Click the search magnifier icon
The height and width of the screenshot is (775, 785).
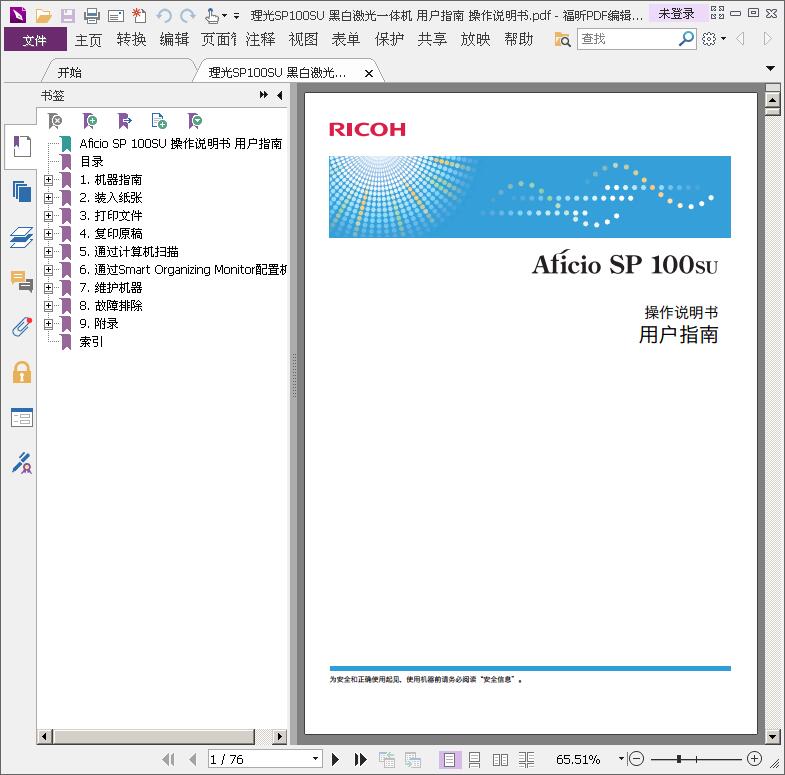click(686, 39)
